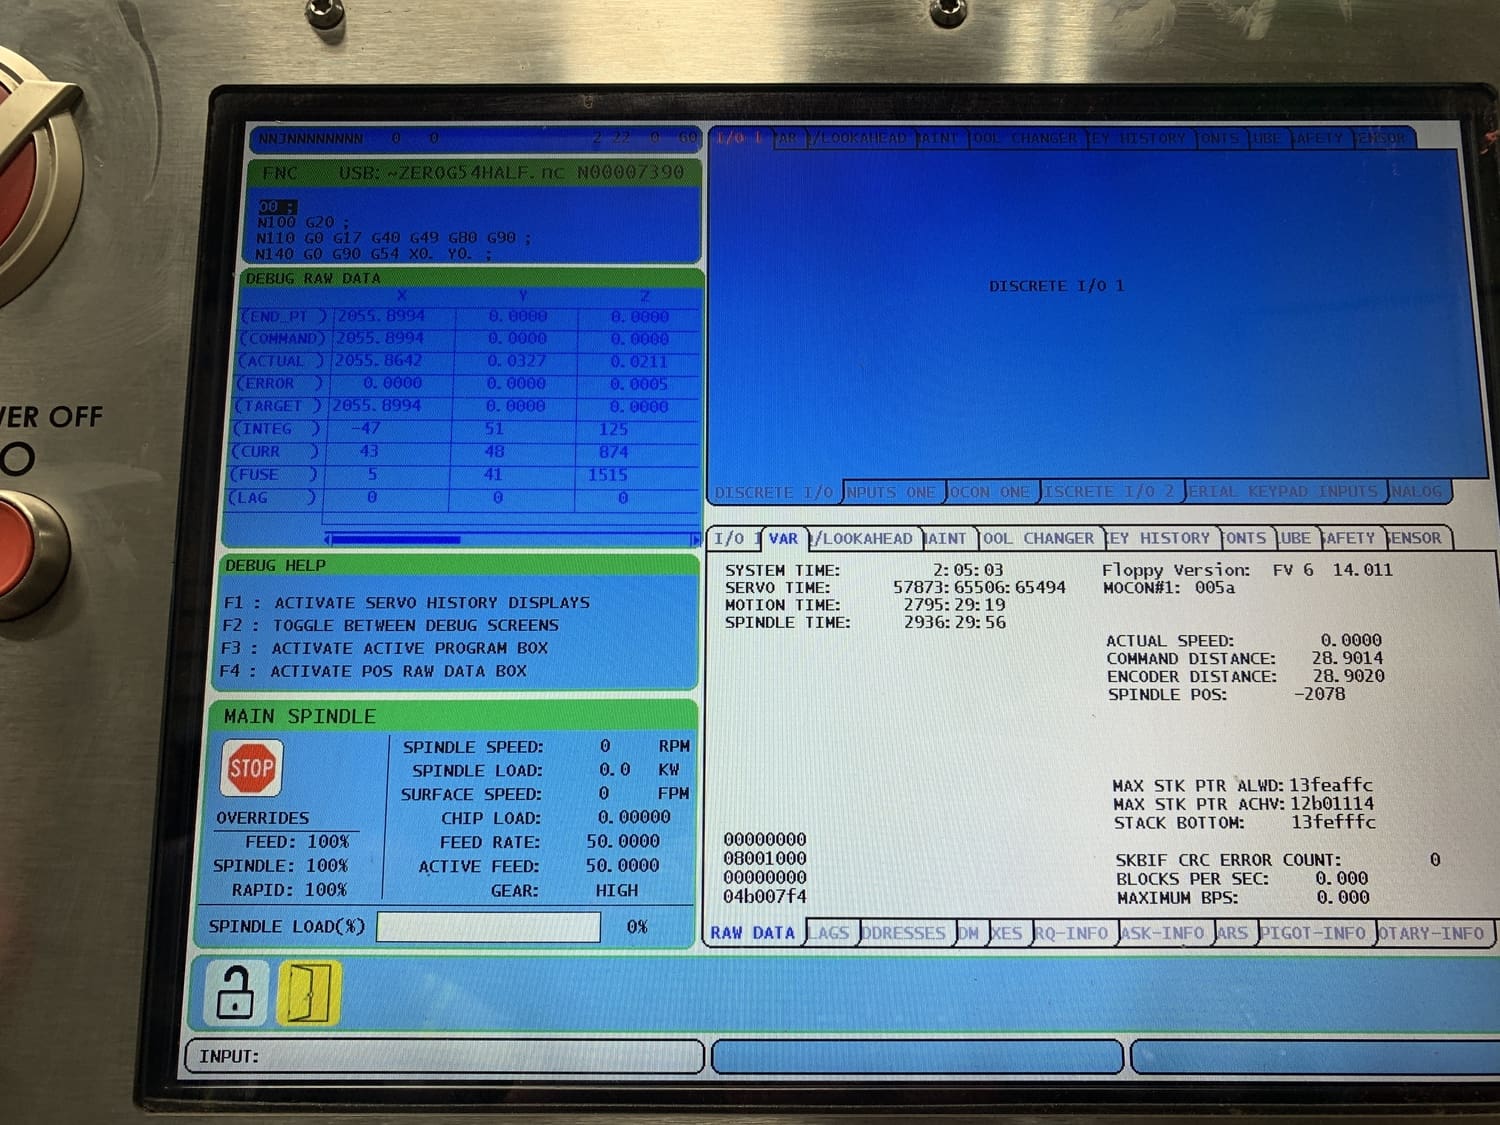Click the F1 Activate Servo History Displays line
The width and height of the screenshot is (1500, 1125).
(x=407, y=603)
